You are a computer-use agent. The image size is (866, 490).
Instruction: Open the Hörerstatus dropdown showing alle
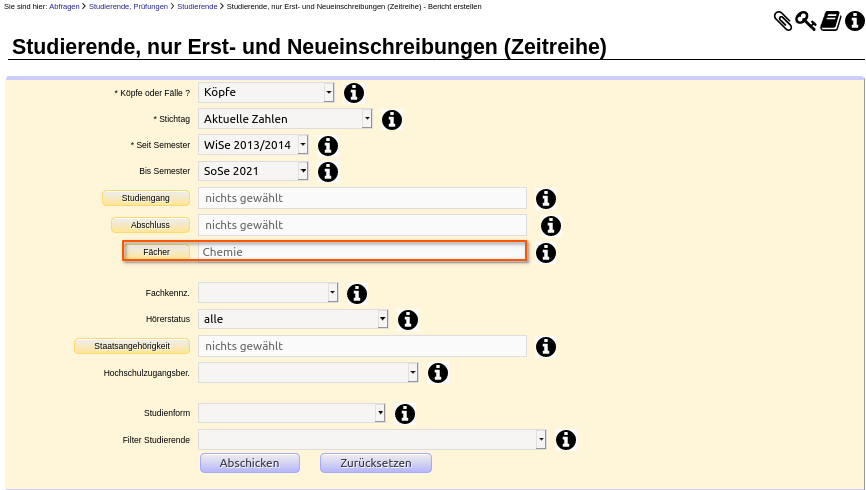point(293,319)
